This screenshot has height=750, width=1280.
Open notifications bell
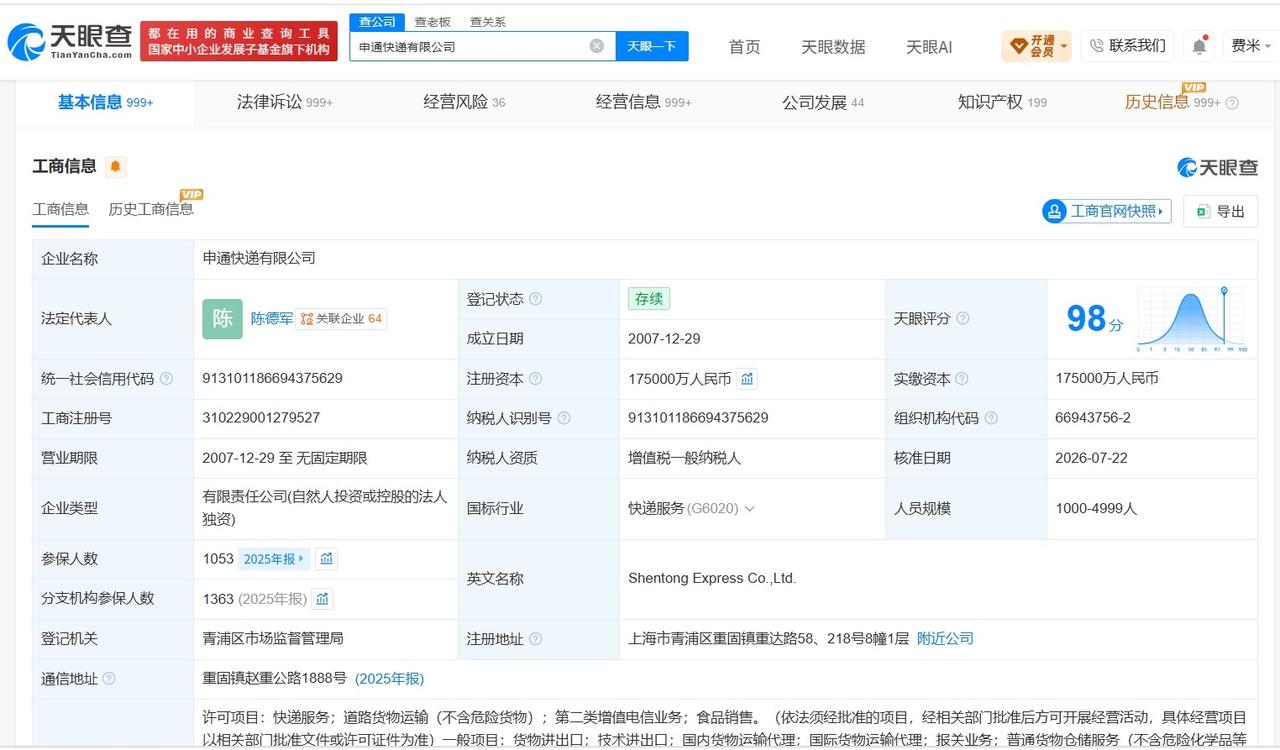pyautogui.click(x=1199, y=46)
